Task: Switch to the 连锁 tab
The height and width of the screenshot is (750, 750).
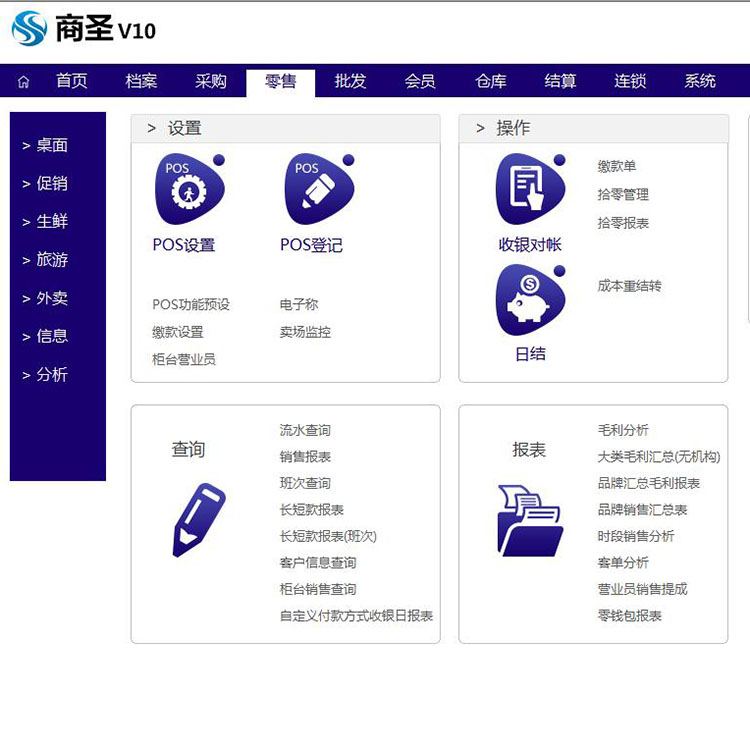Action: tap(630, 81)
